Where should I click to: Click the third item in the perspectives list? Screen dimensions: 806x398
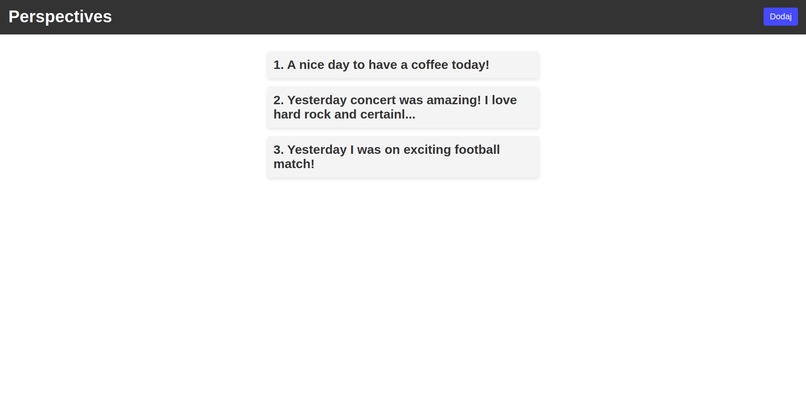click(403, 157)
